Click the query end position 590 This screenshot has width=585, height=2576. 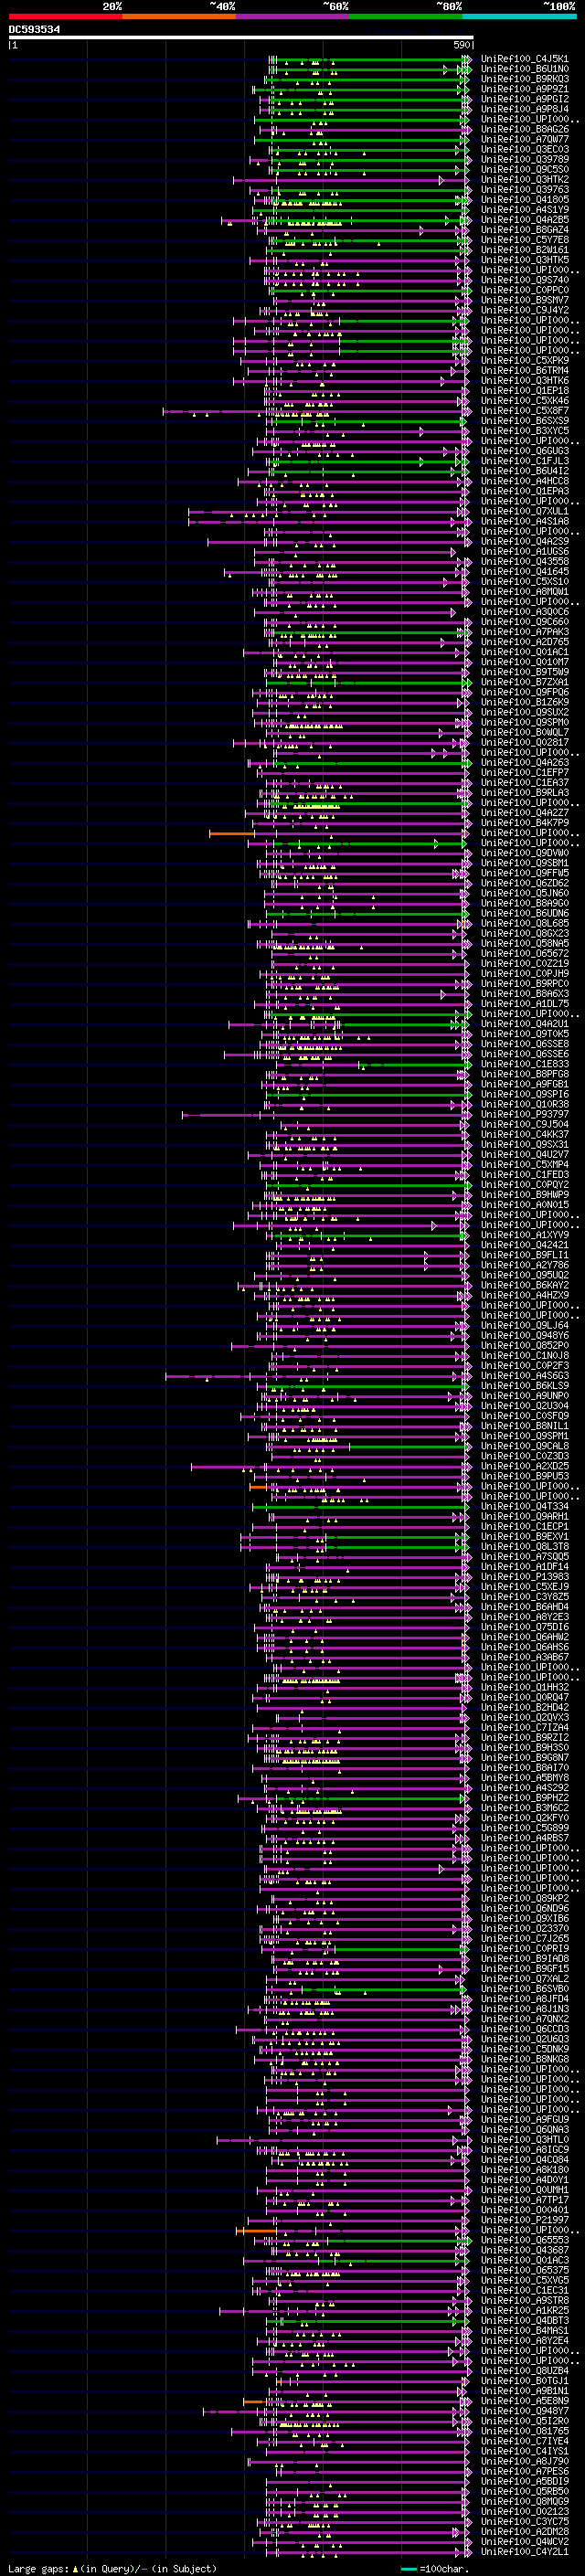coord(462,45)
